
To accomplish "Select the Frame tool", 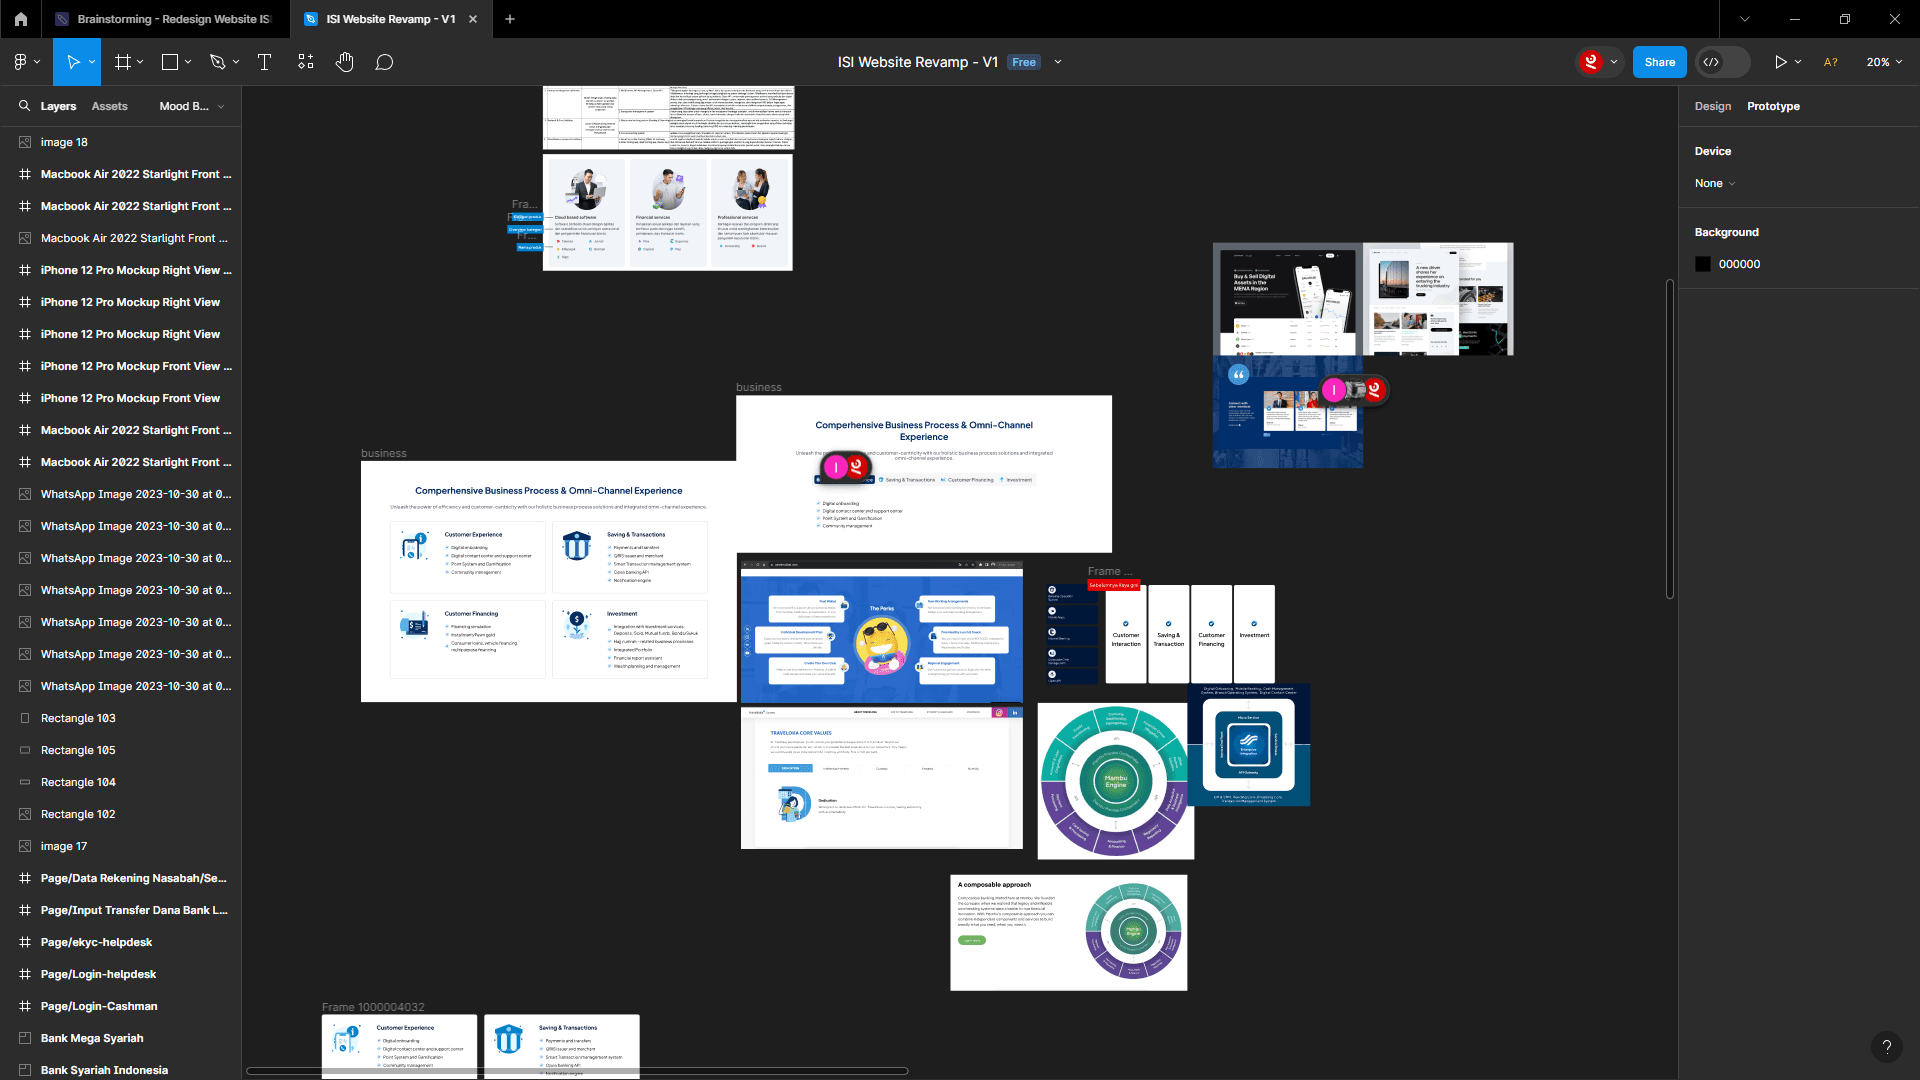I will point(123,62).
